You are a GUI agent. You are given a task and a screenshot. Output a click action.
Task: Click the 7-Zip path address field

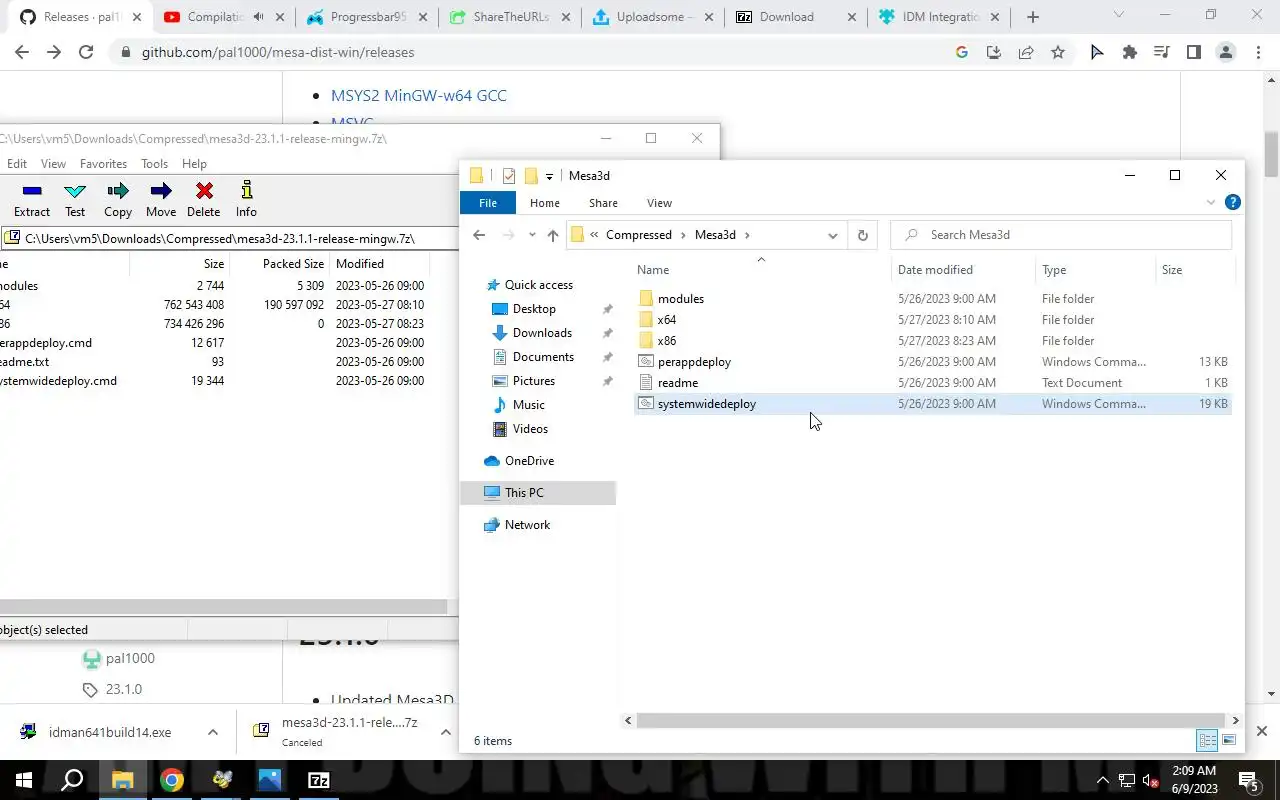click(228, 238)
